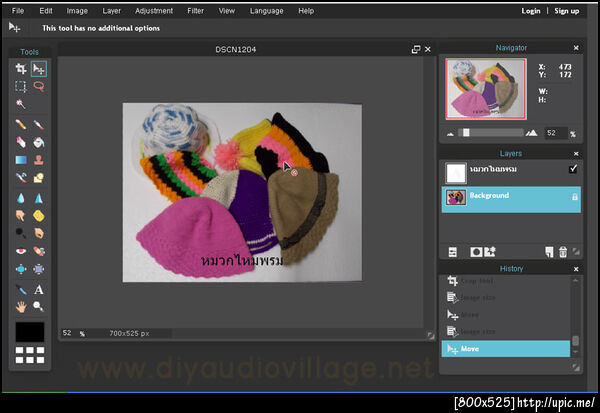The image size is (600, 413).
Task: Toggle layer settings in Layers panel
Action: pos(452,252)
